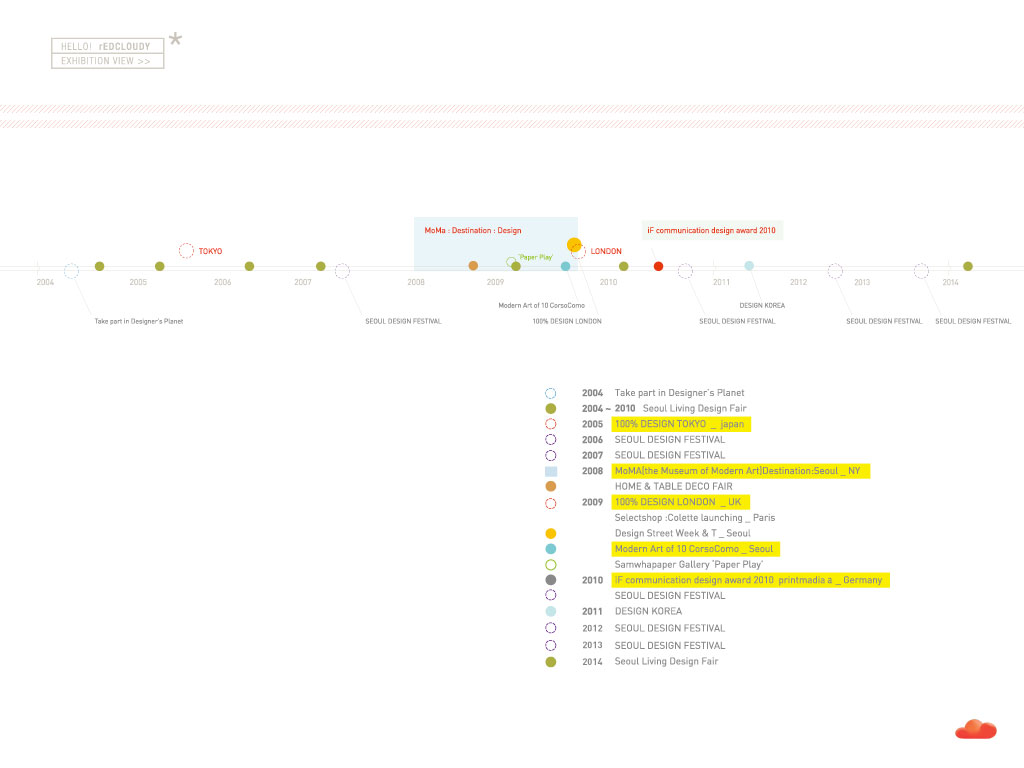This screenshot has height=768, width=1024.
Task: Click highlighted "Modern Art of 10 CorsoComo _ Seoul" text
Action: pyautogui.click(x=696, y=549)
